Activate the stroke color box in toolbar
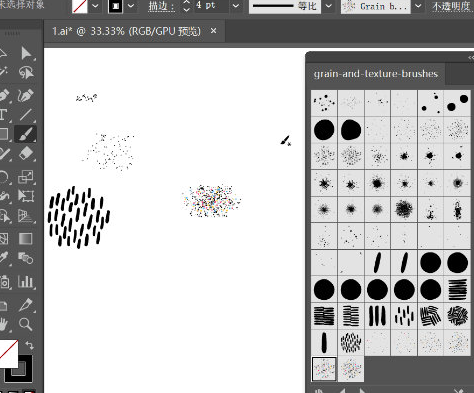The width and height of the screenshot is (474, 393). coord(19,369)
